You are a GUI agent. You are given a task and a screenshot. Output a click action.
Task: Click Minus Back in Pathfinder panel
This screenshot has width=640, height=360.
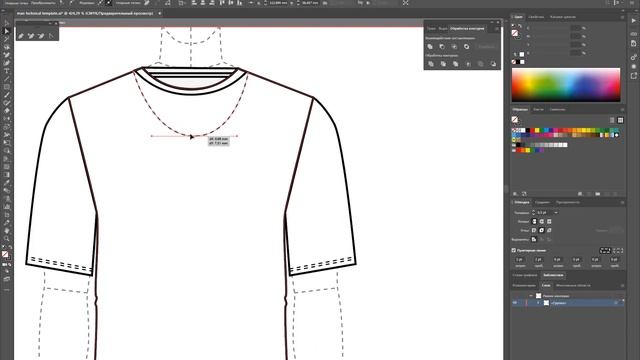point(493,64)
